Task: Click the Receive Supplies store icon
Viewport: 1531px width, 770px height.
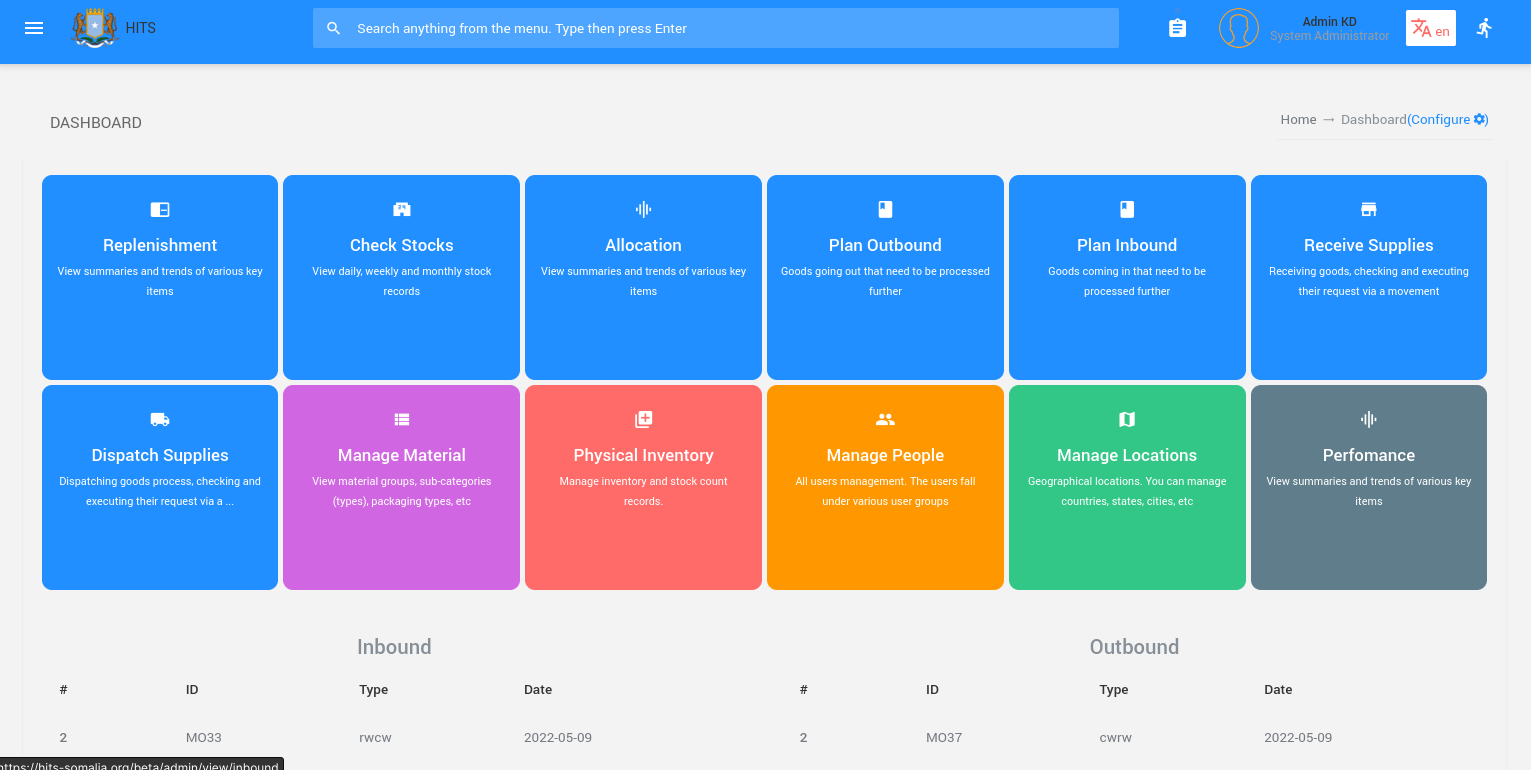Action: 1368,209
